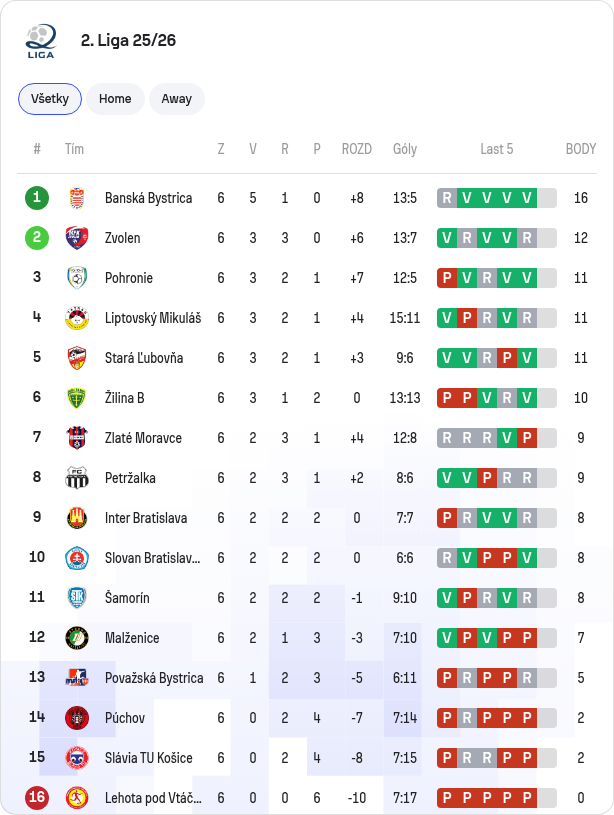Screen dimensions: 614x815
Task: Switch to the Home standings tab
Action: tap(115, 99)
